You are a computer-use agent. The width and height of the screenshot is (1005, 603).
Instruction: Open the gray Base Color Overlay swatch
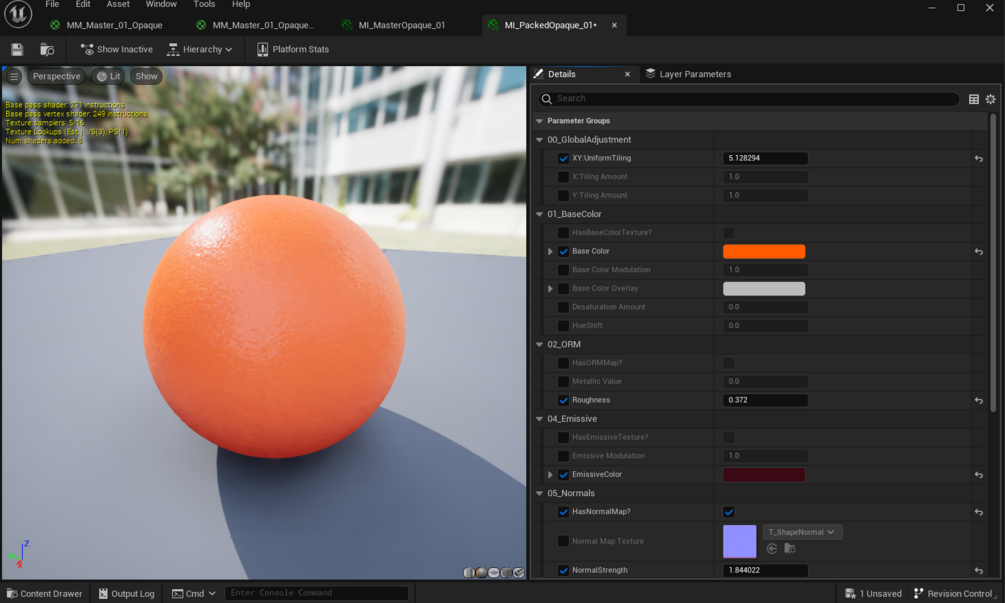point(764,288)
